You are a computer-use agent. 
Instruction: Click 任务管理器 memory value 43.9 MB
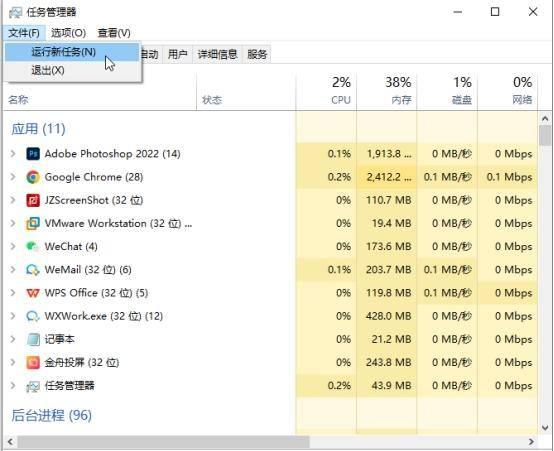point(391,386)
